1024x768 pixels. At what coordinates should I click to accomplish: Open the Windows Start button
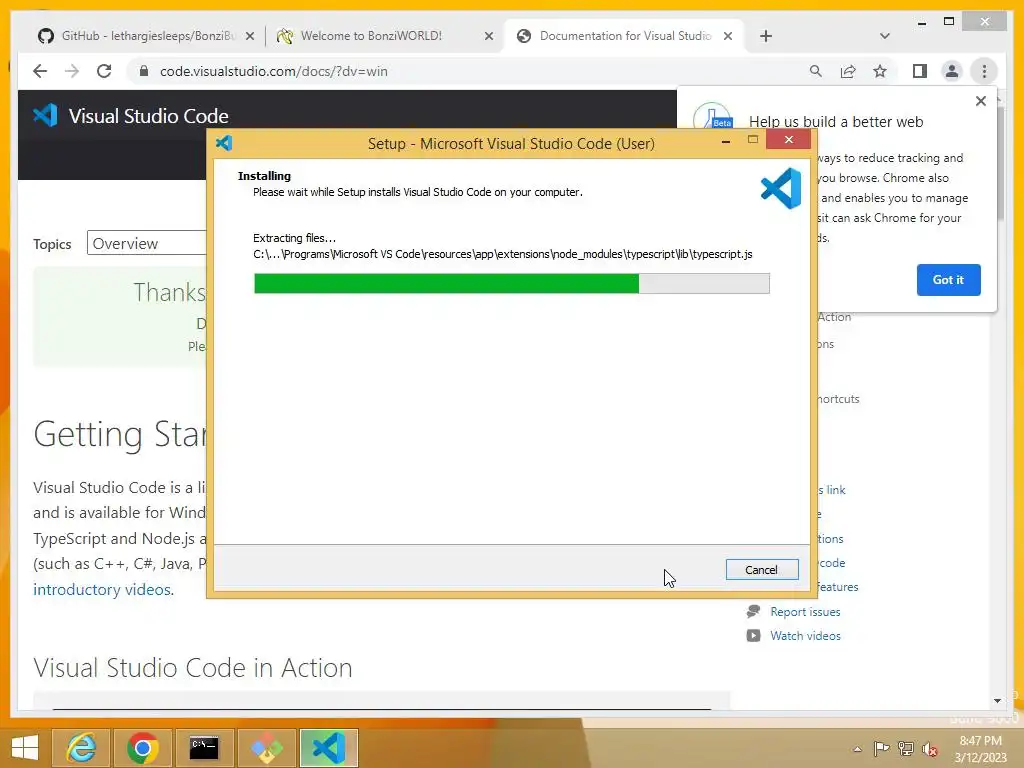[25, 748]
